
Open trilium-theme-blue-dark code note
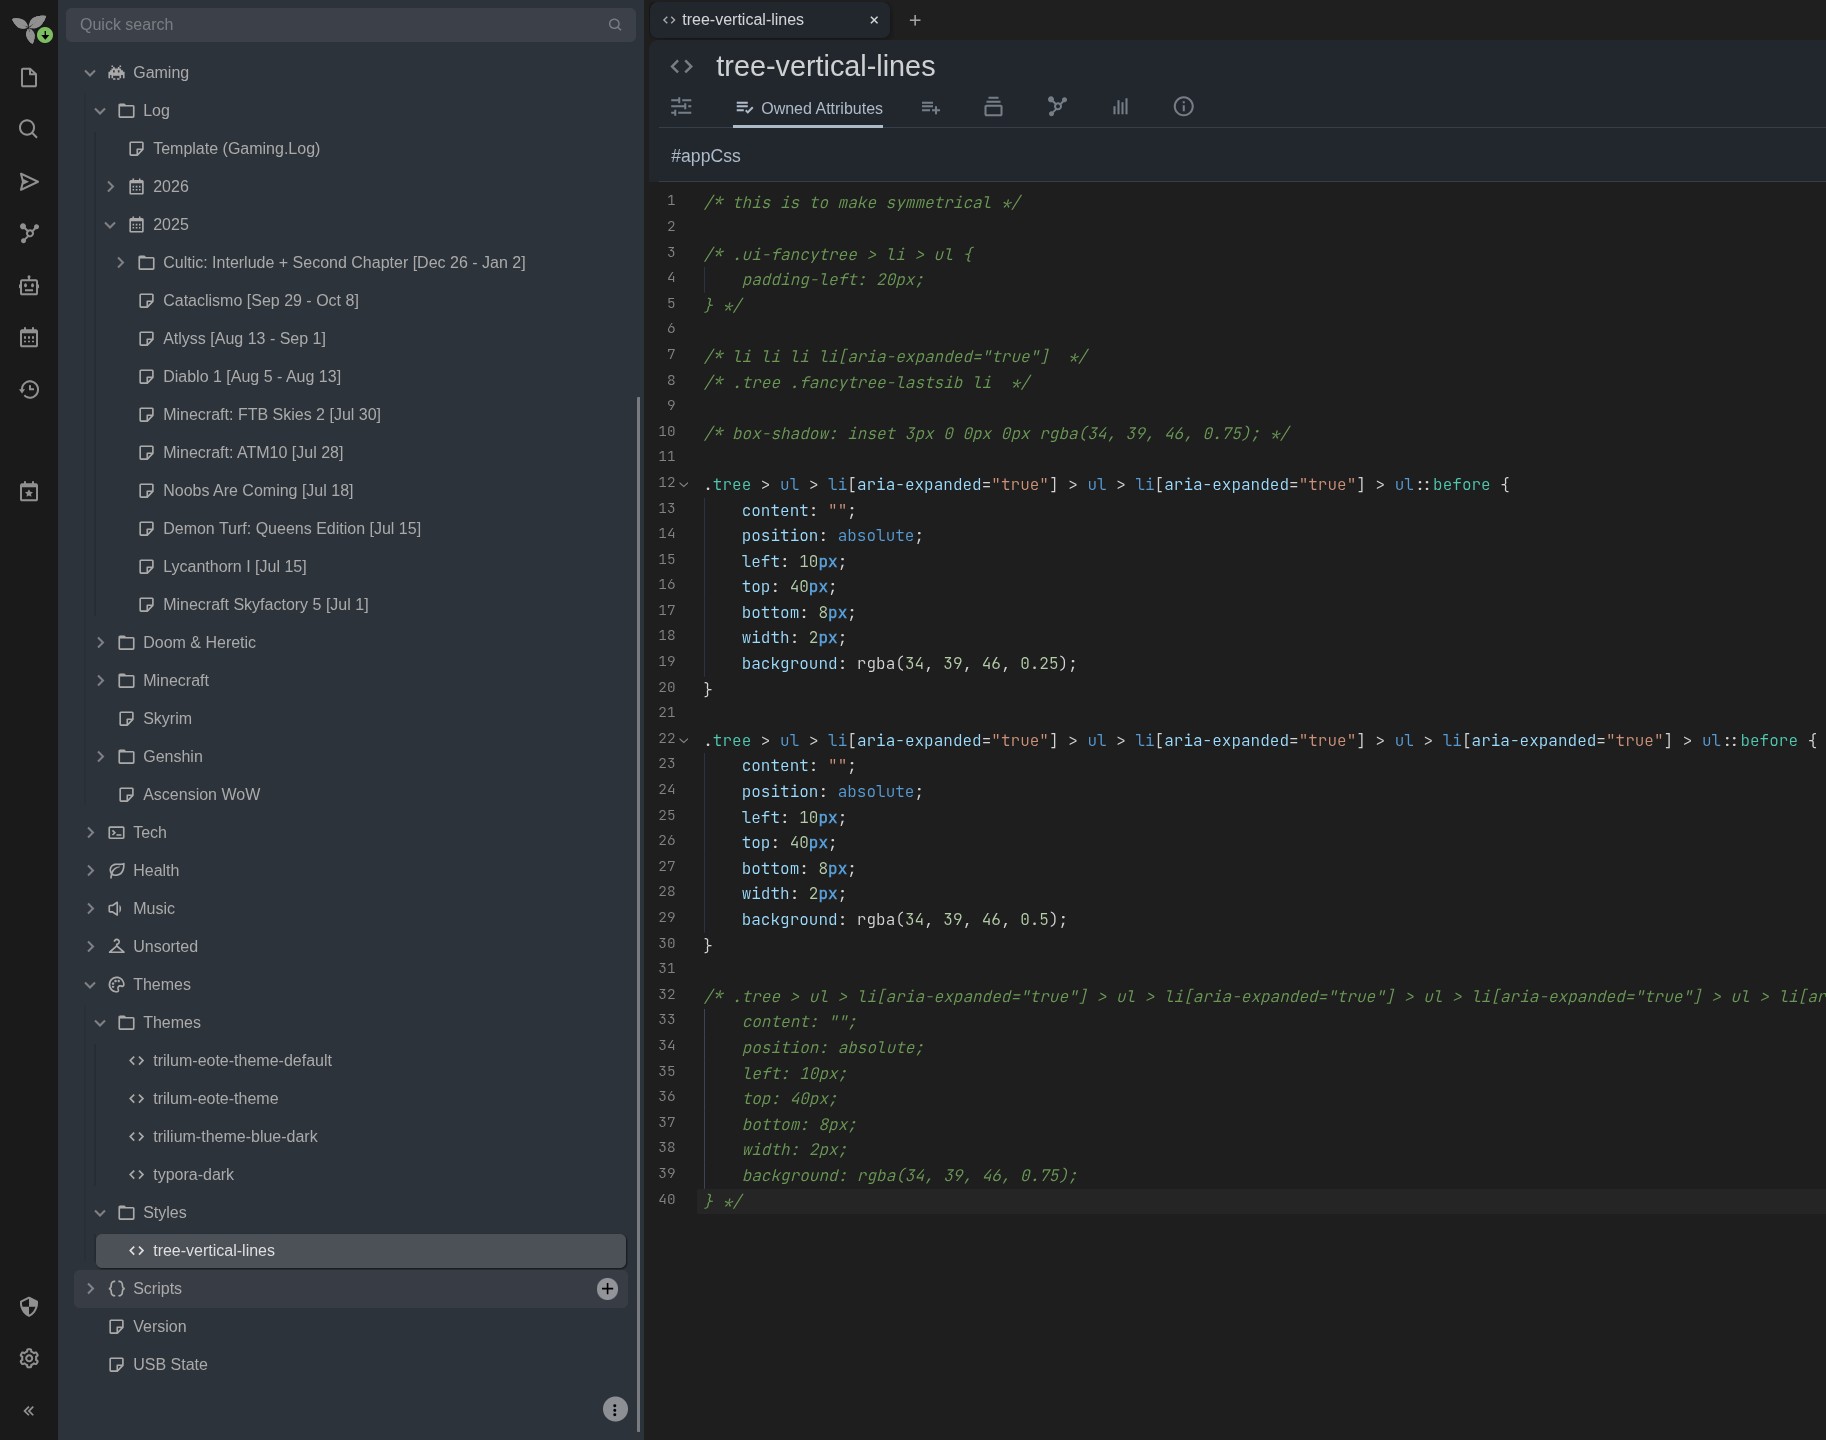(235, 1137)
